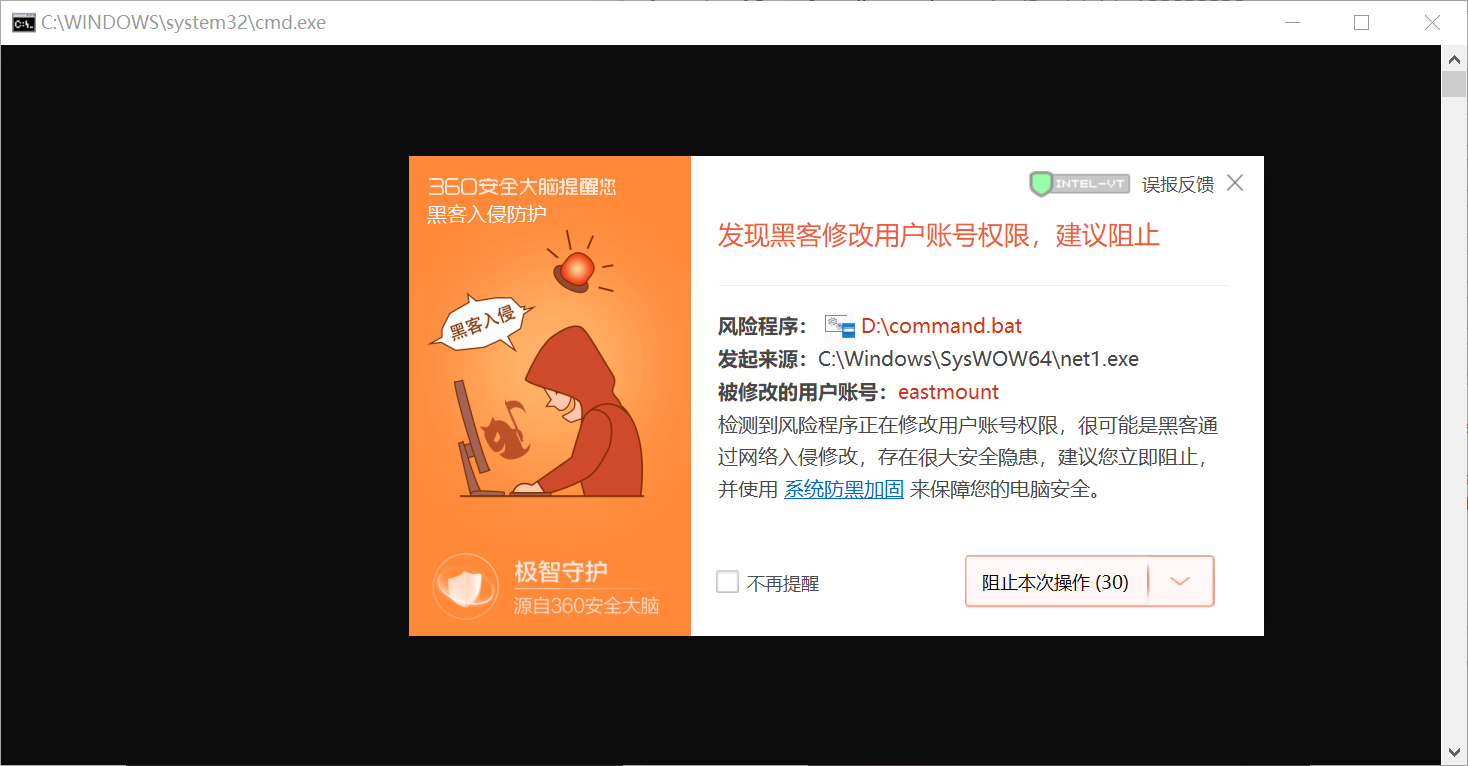Click the D:\command.bat risk program link
Viewport: 1468px width, 766px height.
coord(941,325)
